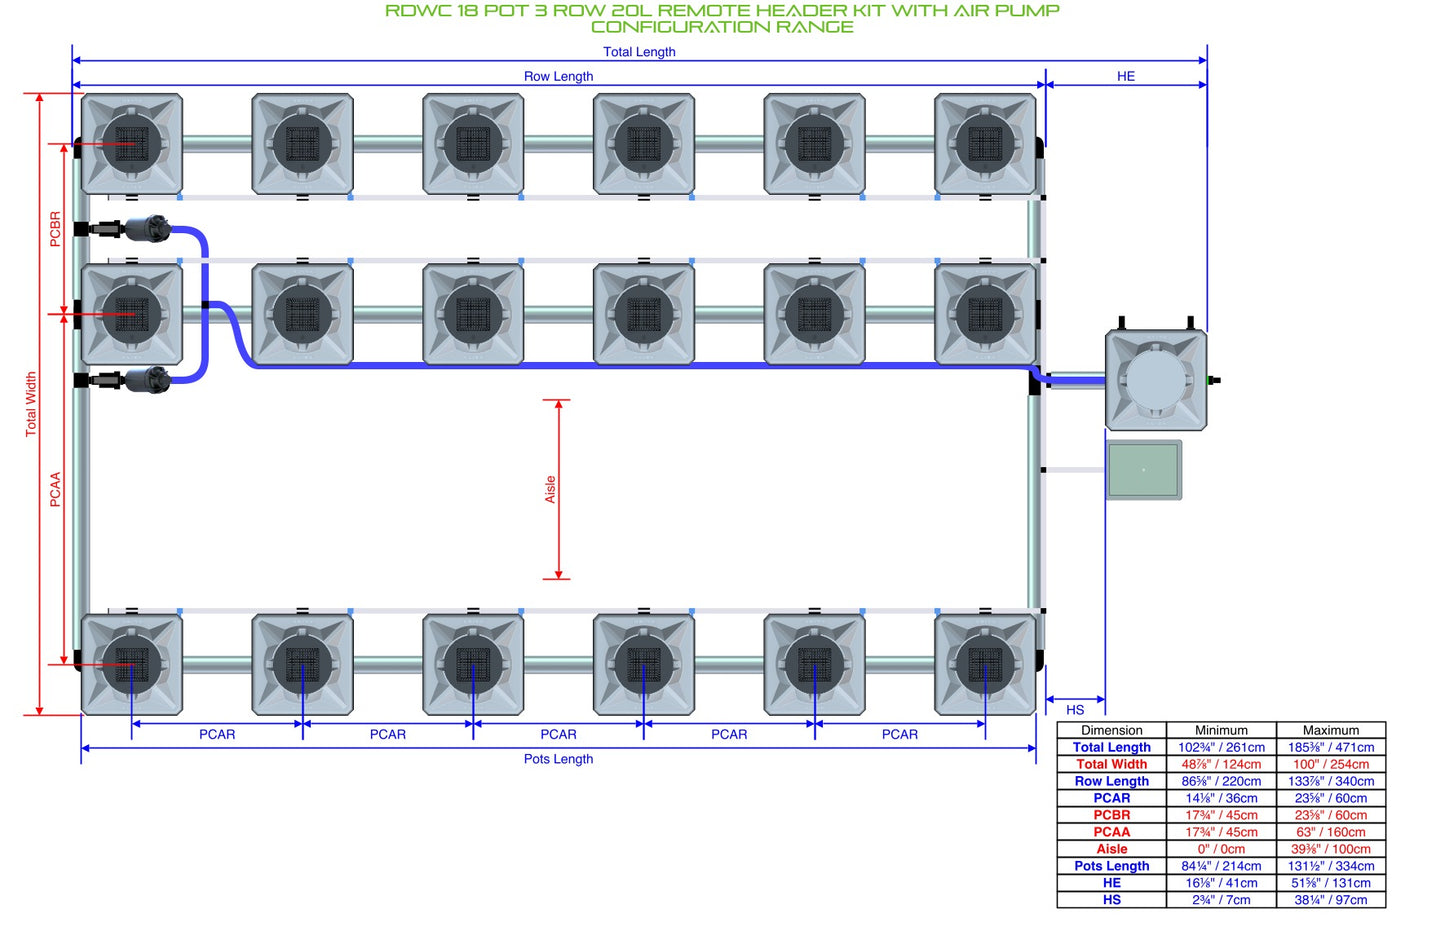This screenshot has height=931, width=1445.
Task: Click the value 51⅝" / 131cm
Action: [x=1331, y=884]
